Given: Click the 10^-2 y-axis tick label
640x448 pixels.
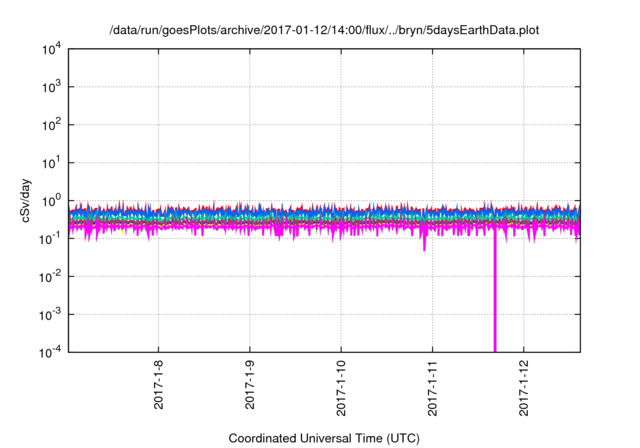Looking at the screenshot, I should (x=51, y=277).
